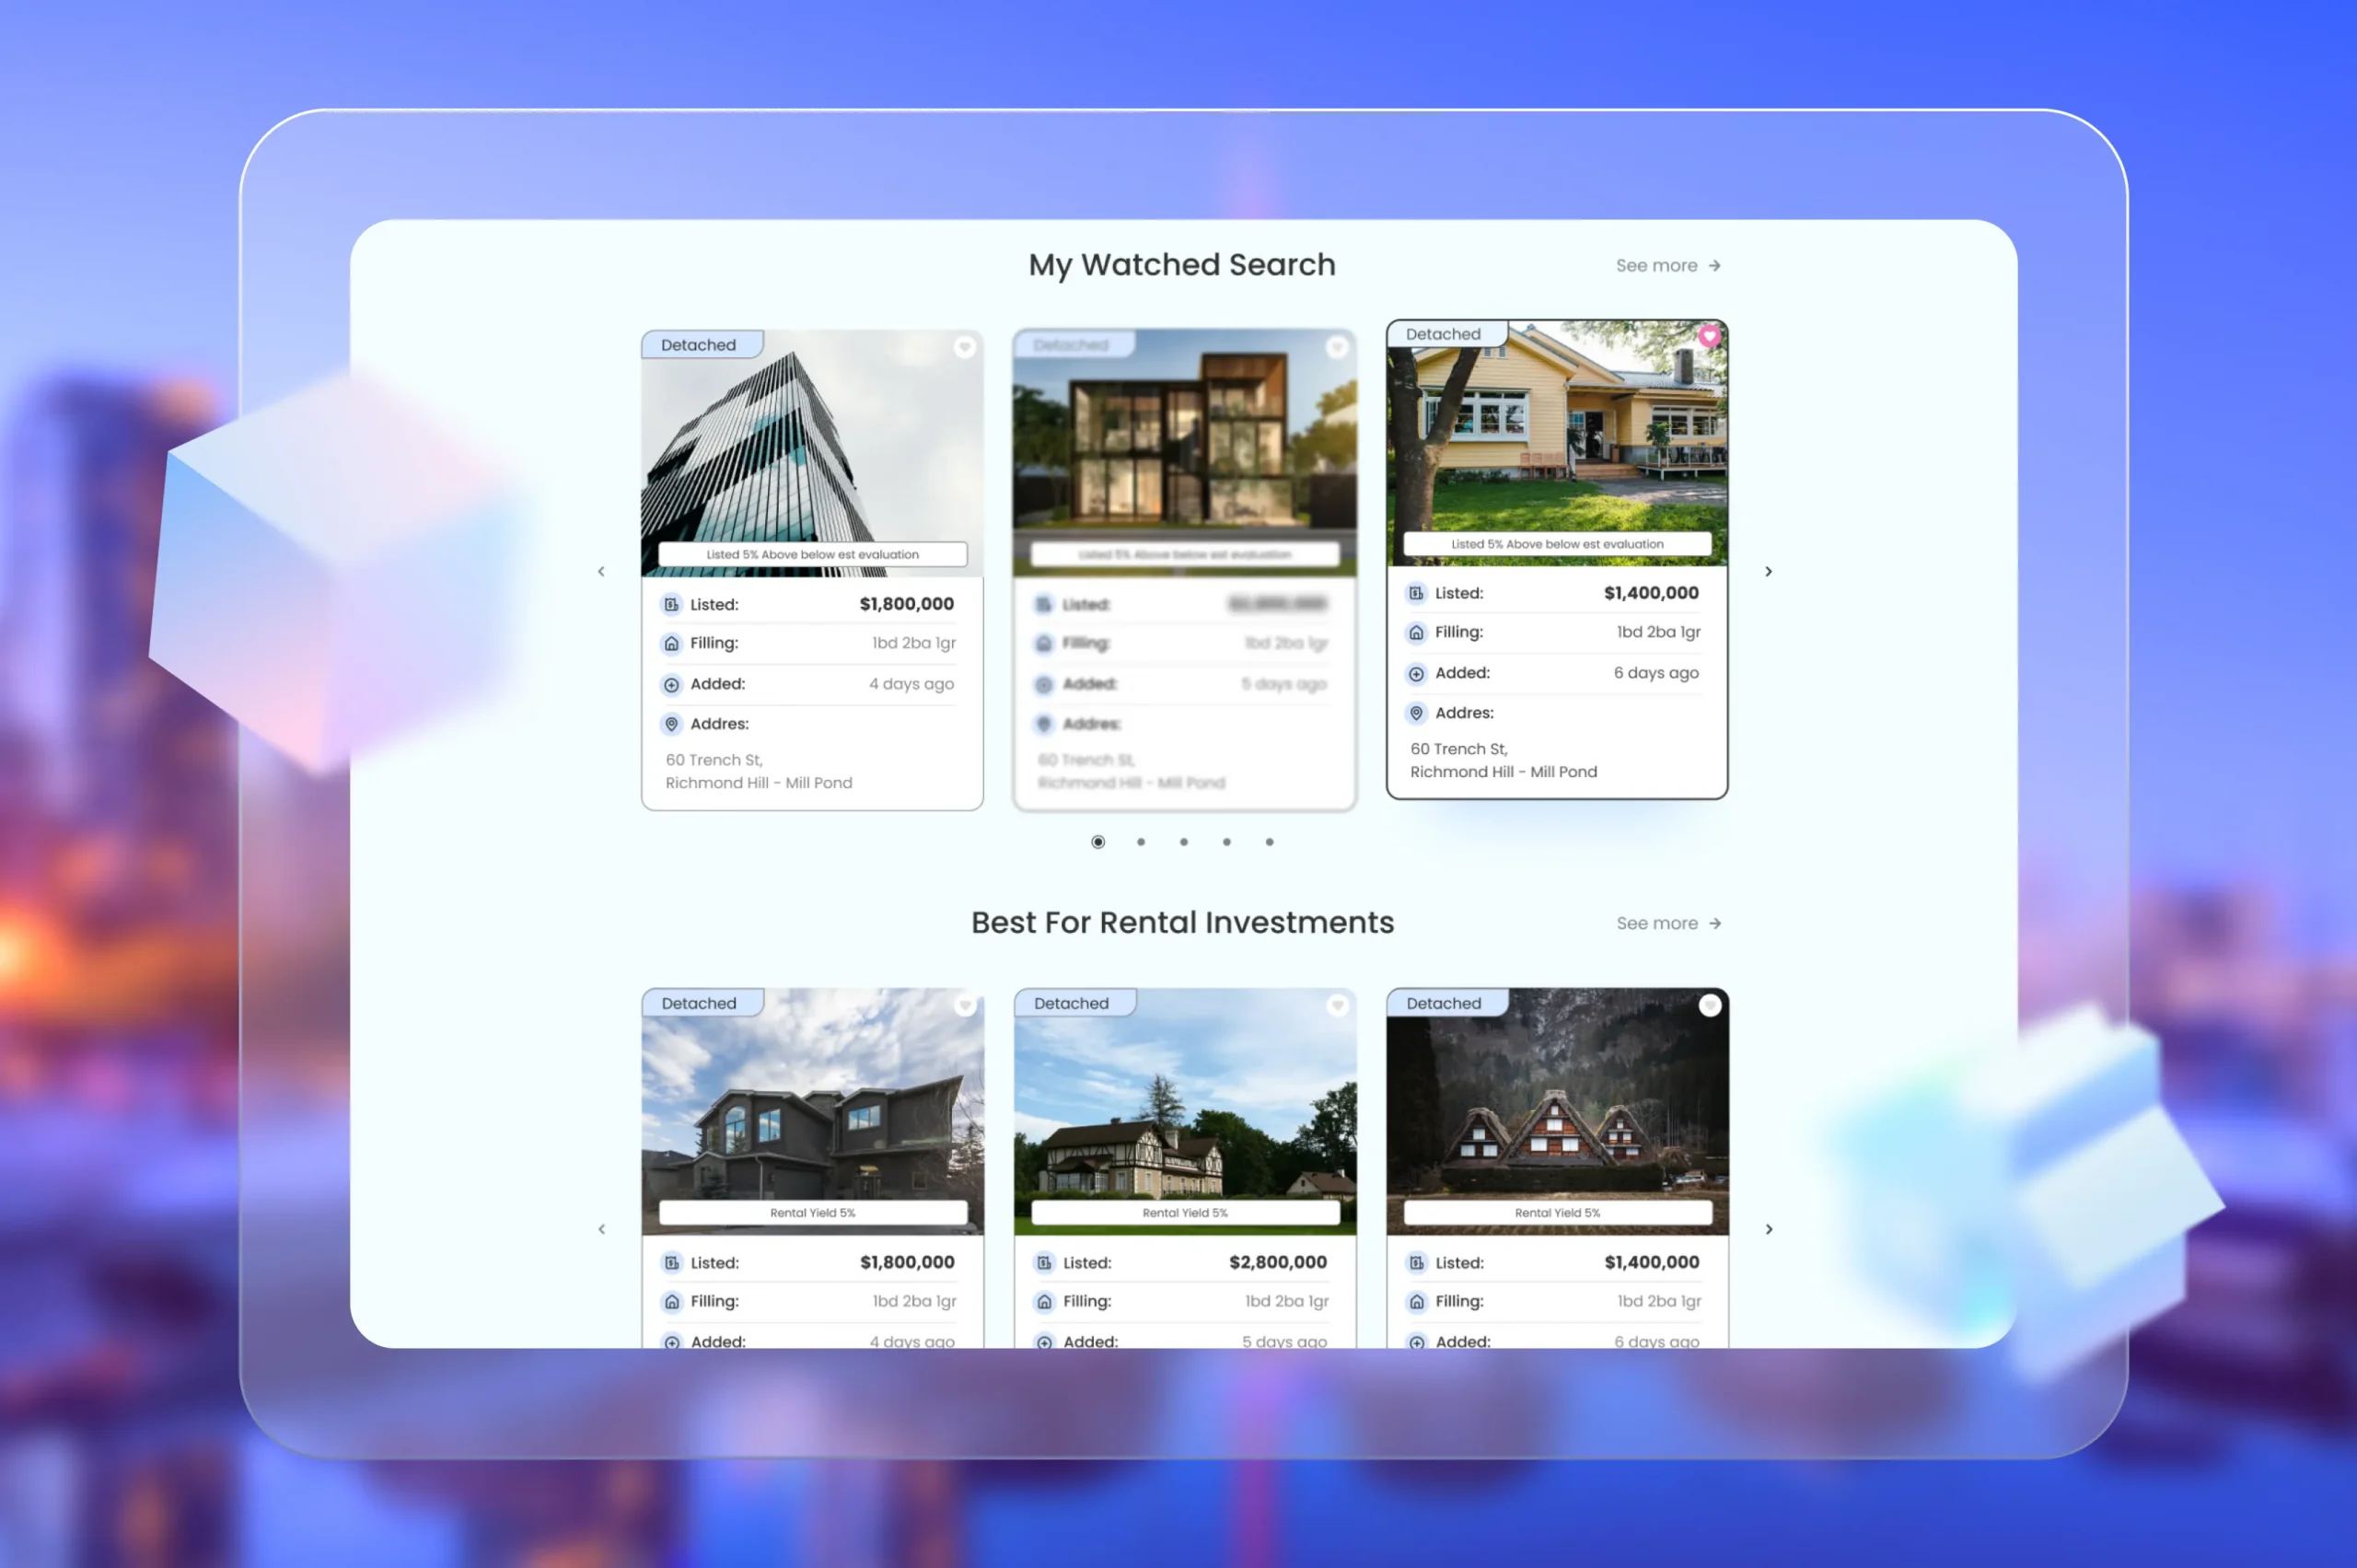Screen dimensions: 2357x1568
Task: Open See more for My Watched Search
Action: click(x=1667, y=265)
